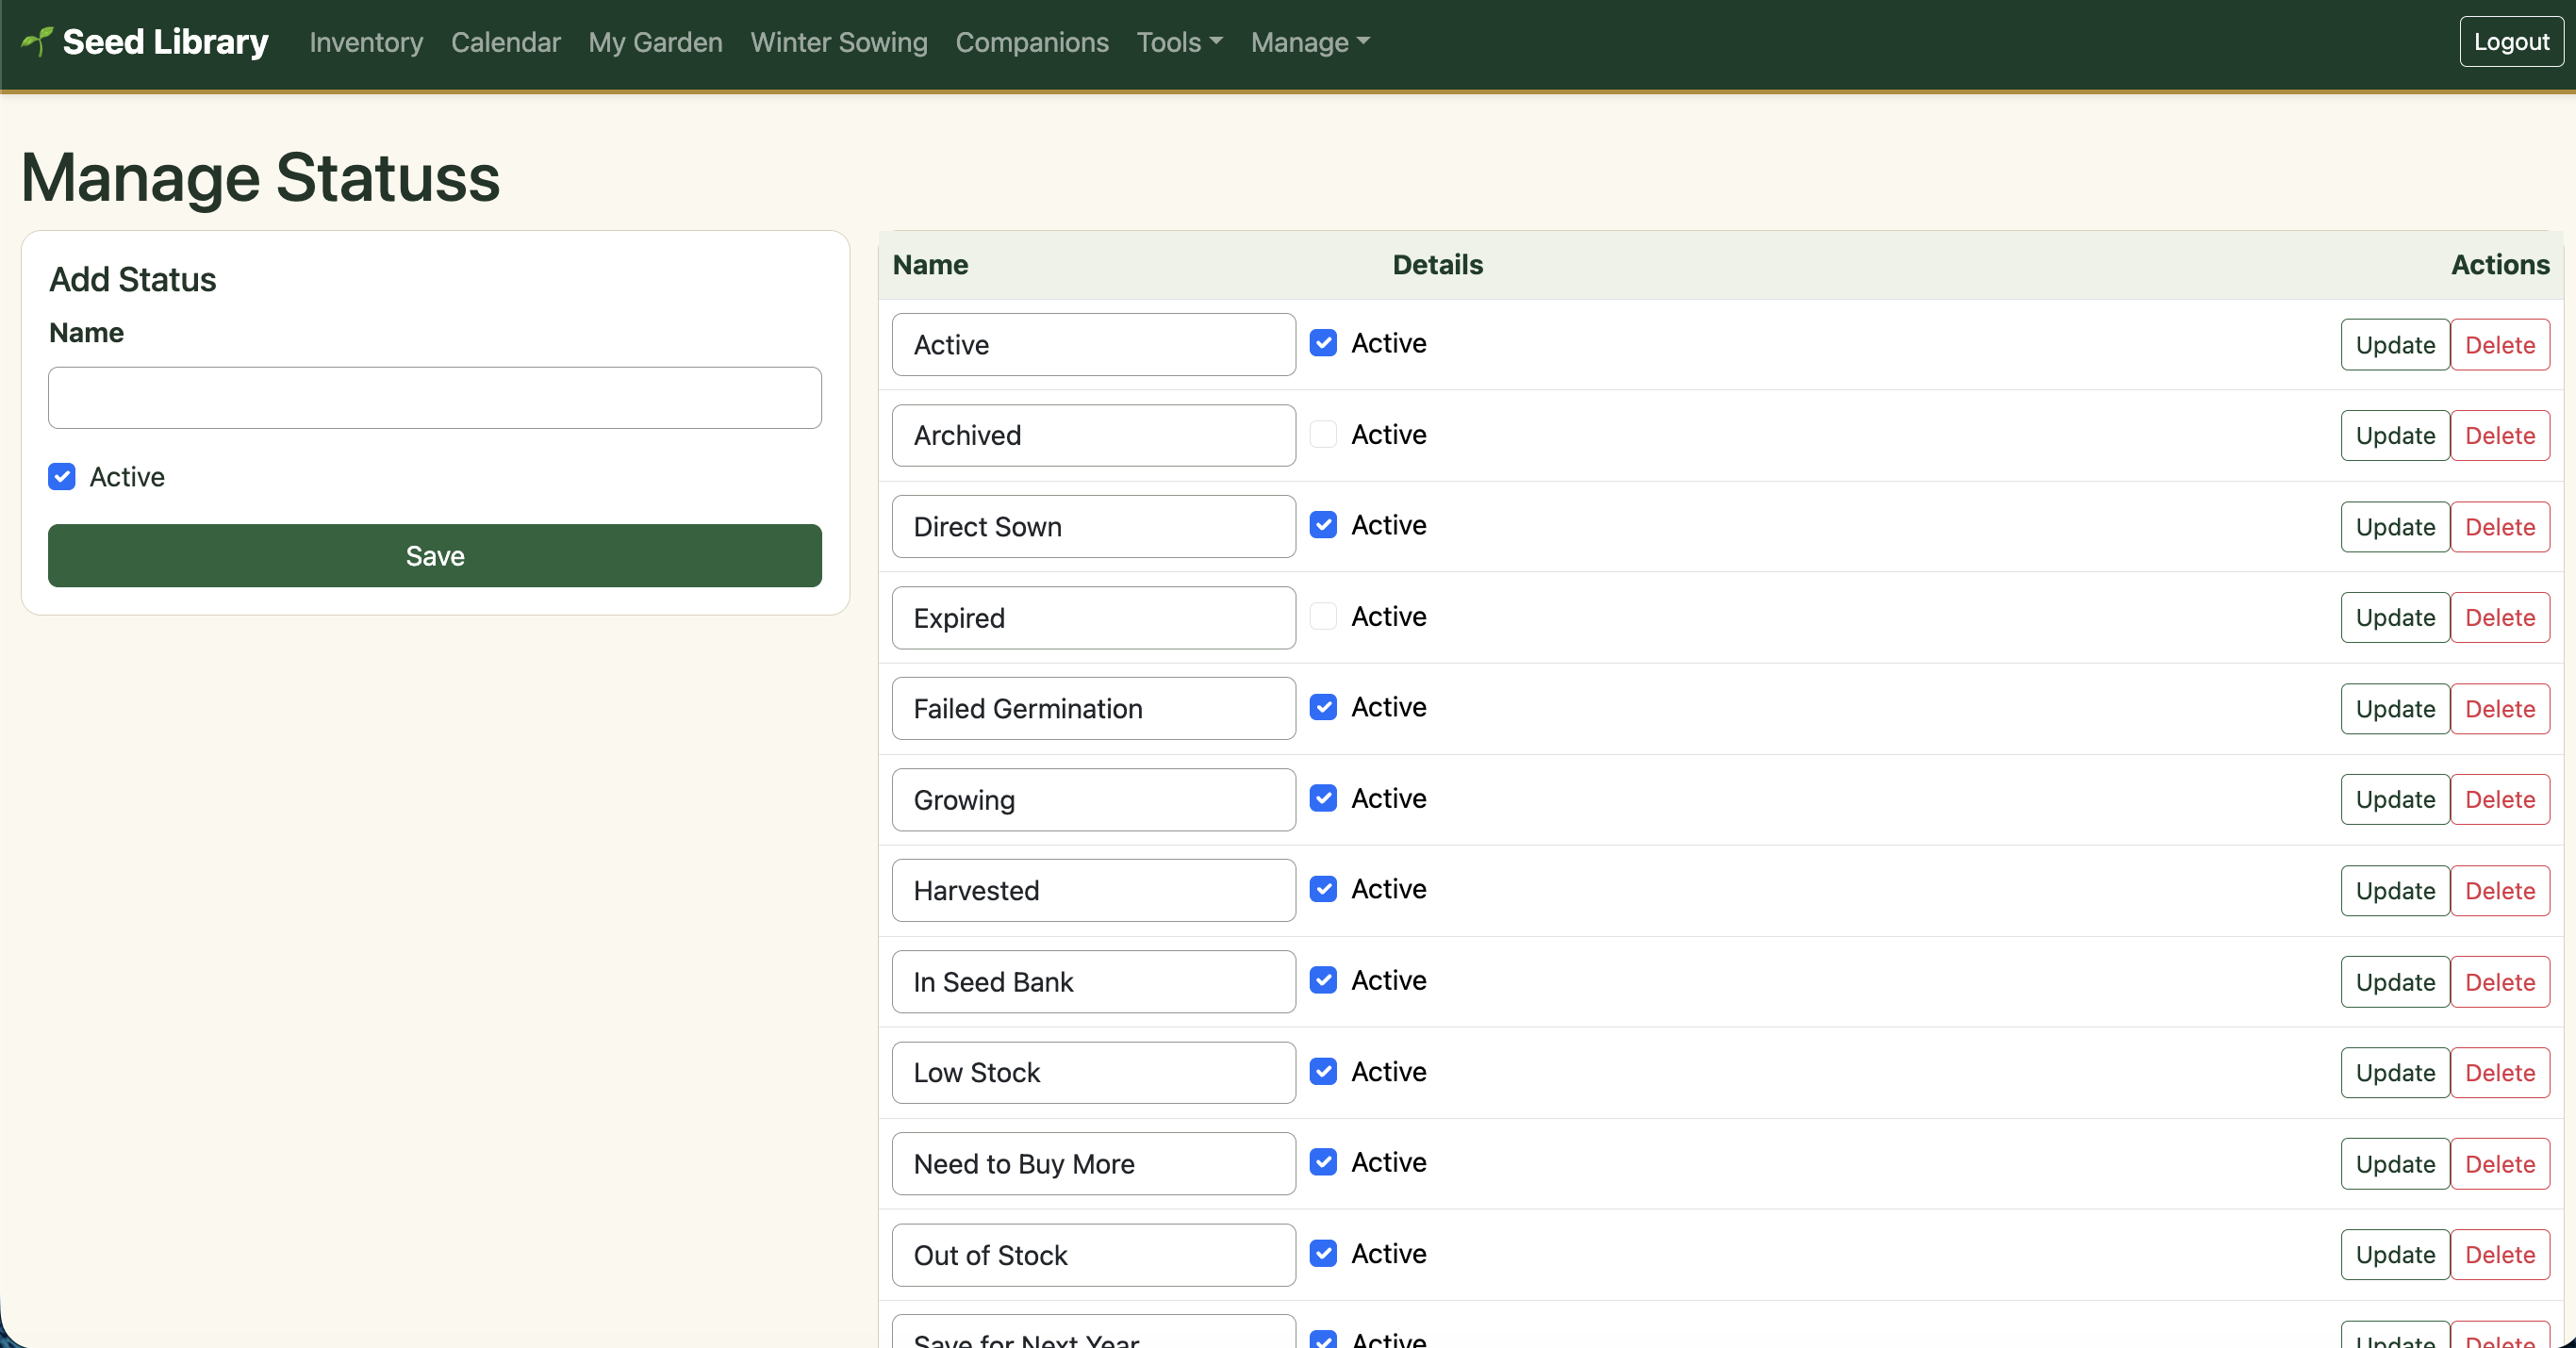Navigate to Winter Sowing

[838, 42]
